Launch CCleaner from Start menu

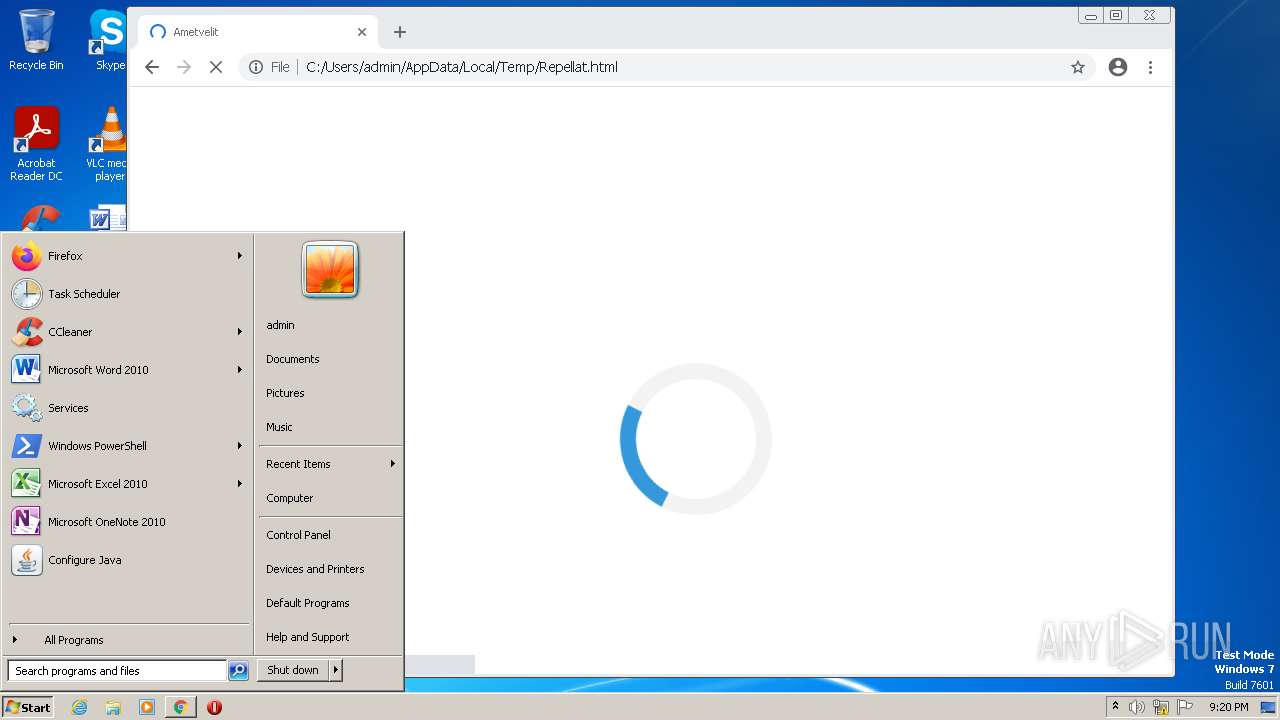click(127, 332)
